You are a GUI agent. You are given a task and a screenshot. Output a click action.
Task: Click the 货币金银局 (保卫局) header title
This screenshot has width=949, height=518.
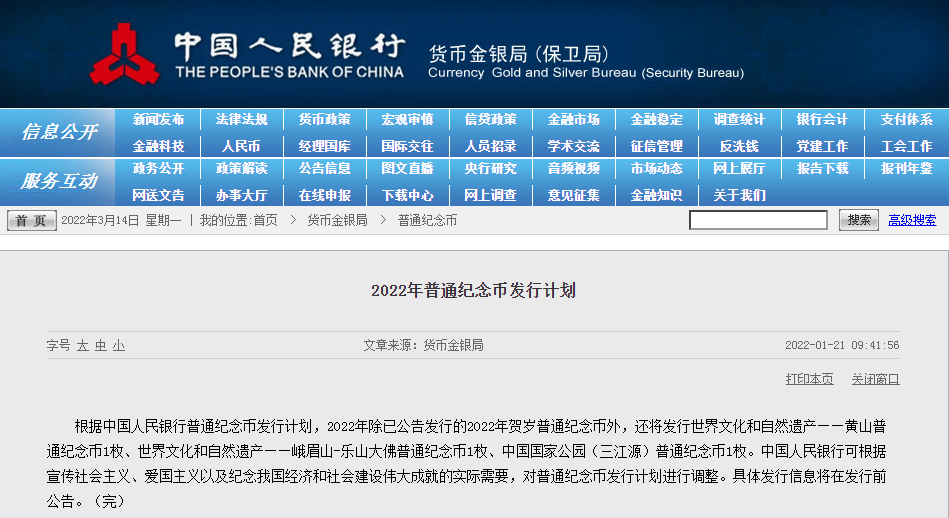tap(518, 54)
